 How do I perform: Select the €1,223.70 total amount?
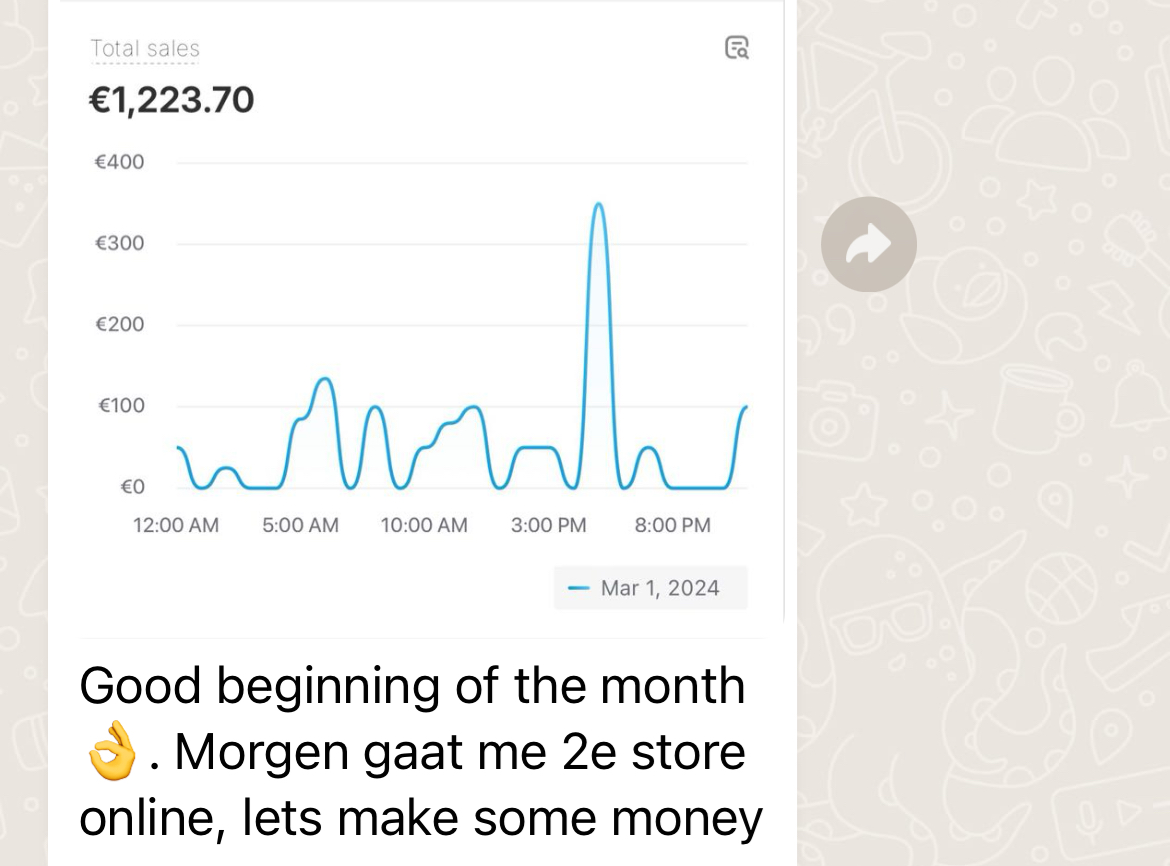[172, 100]
